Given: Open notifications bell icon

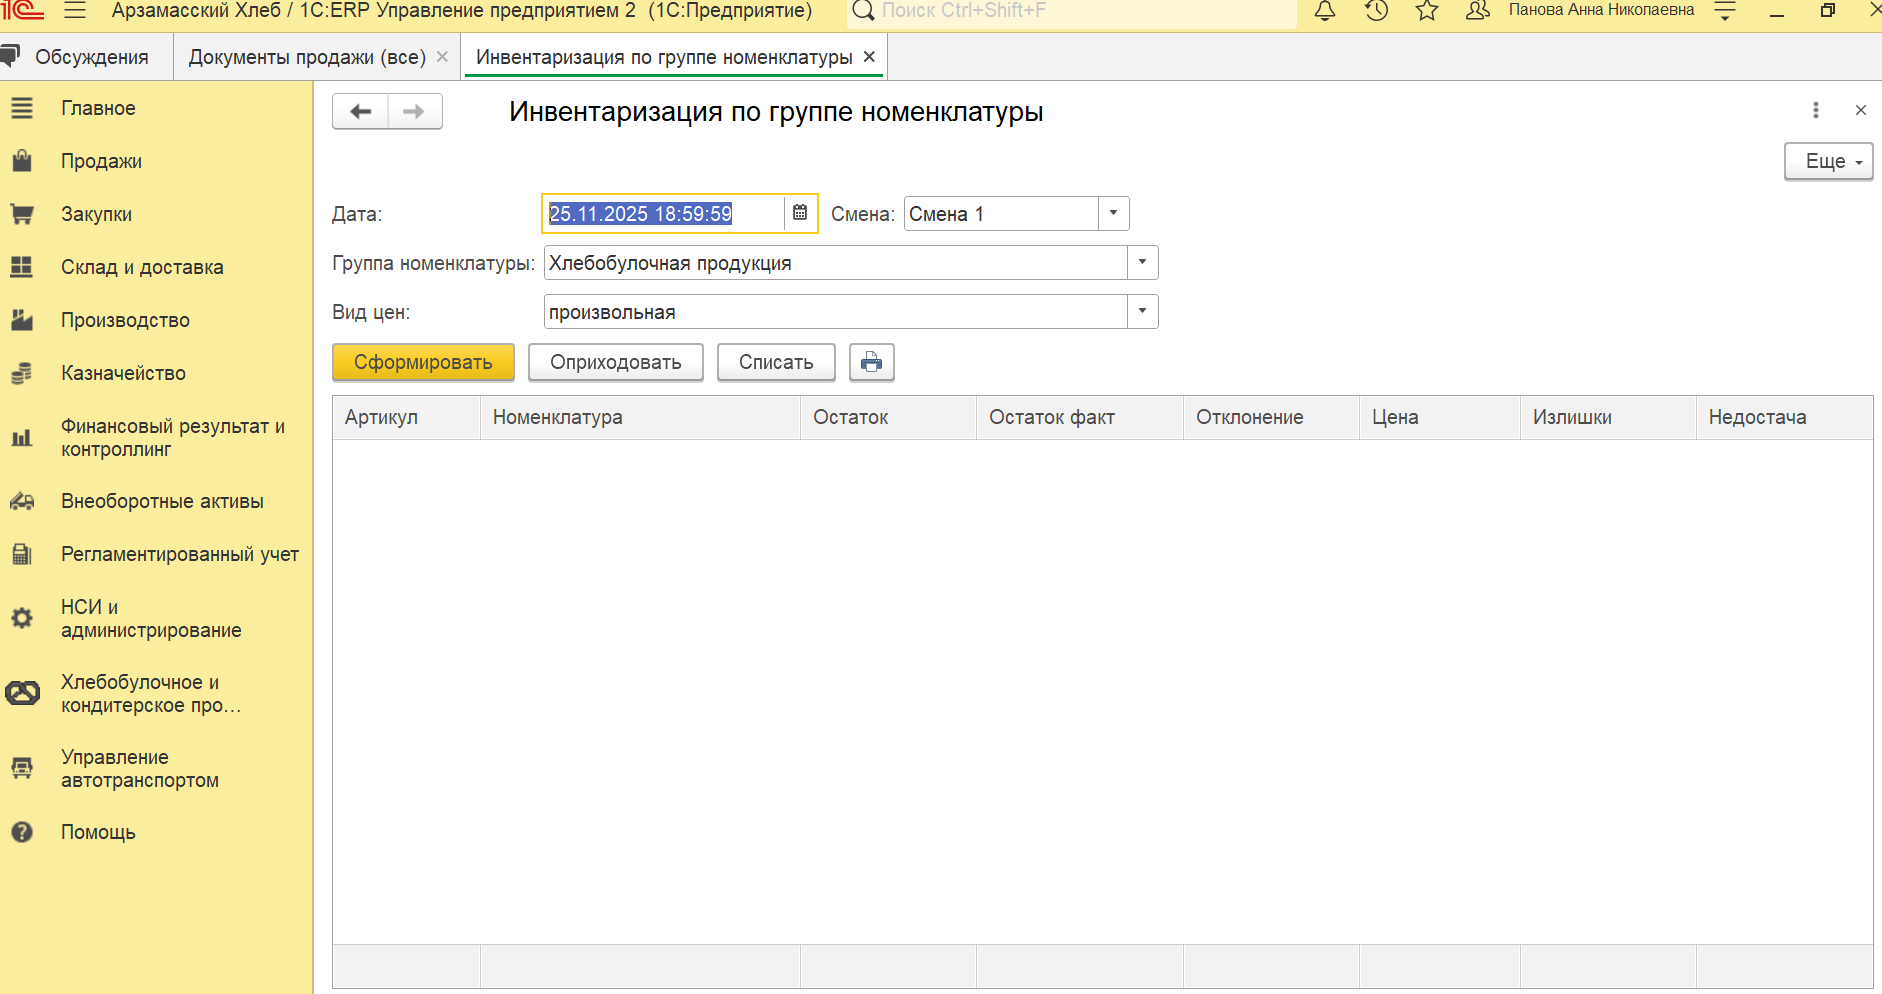Looking at the screenshot, I should coord(1325,11).
